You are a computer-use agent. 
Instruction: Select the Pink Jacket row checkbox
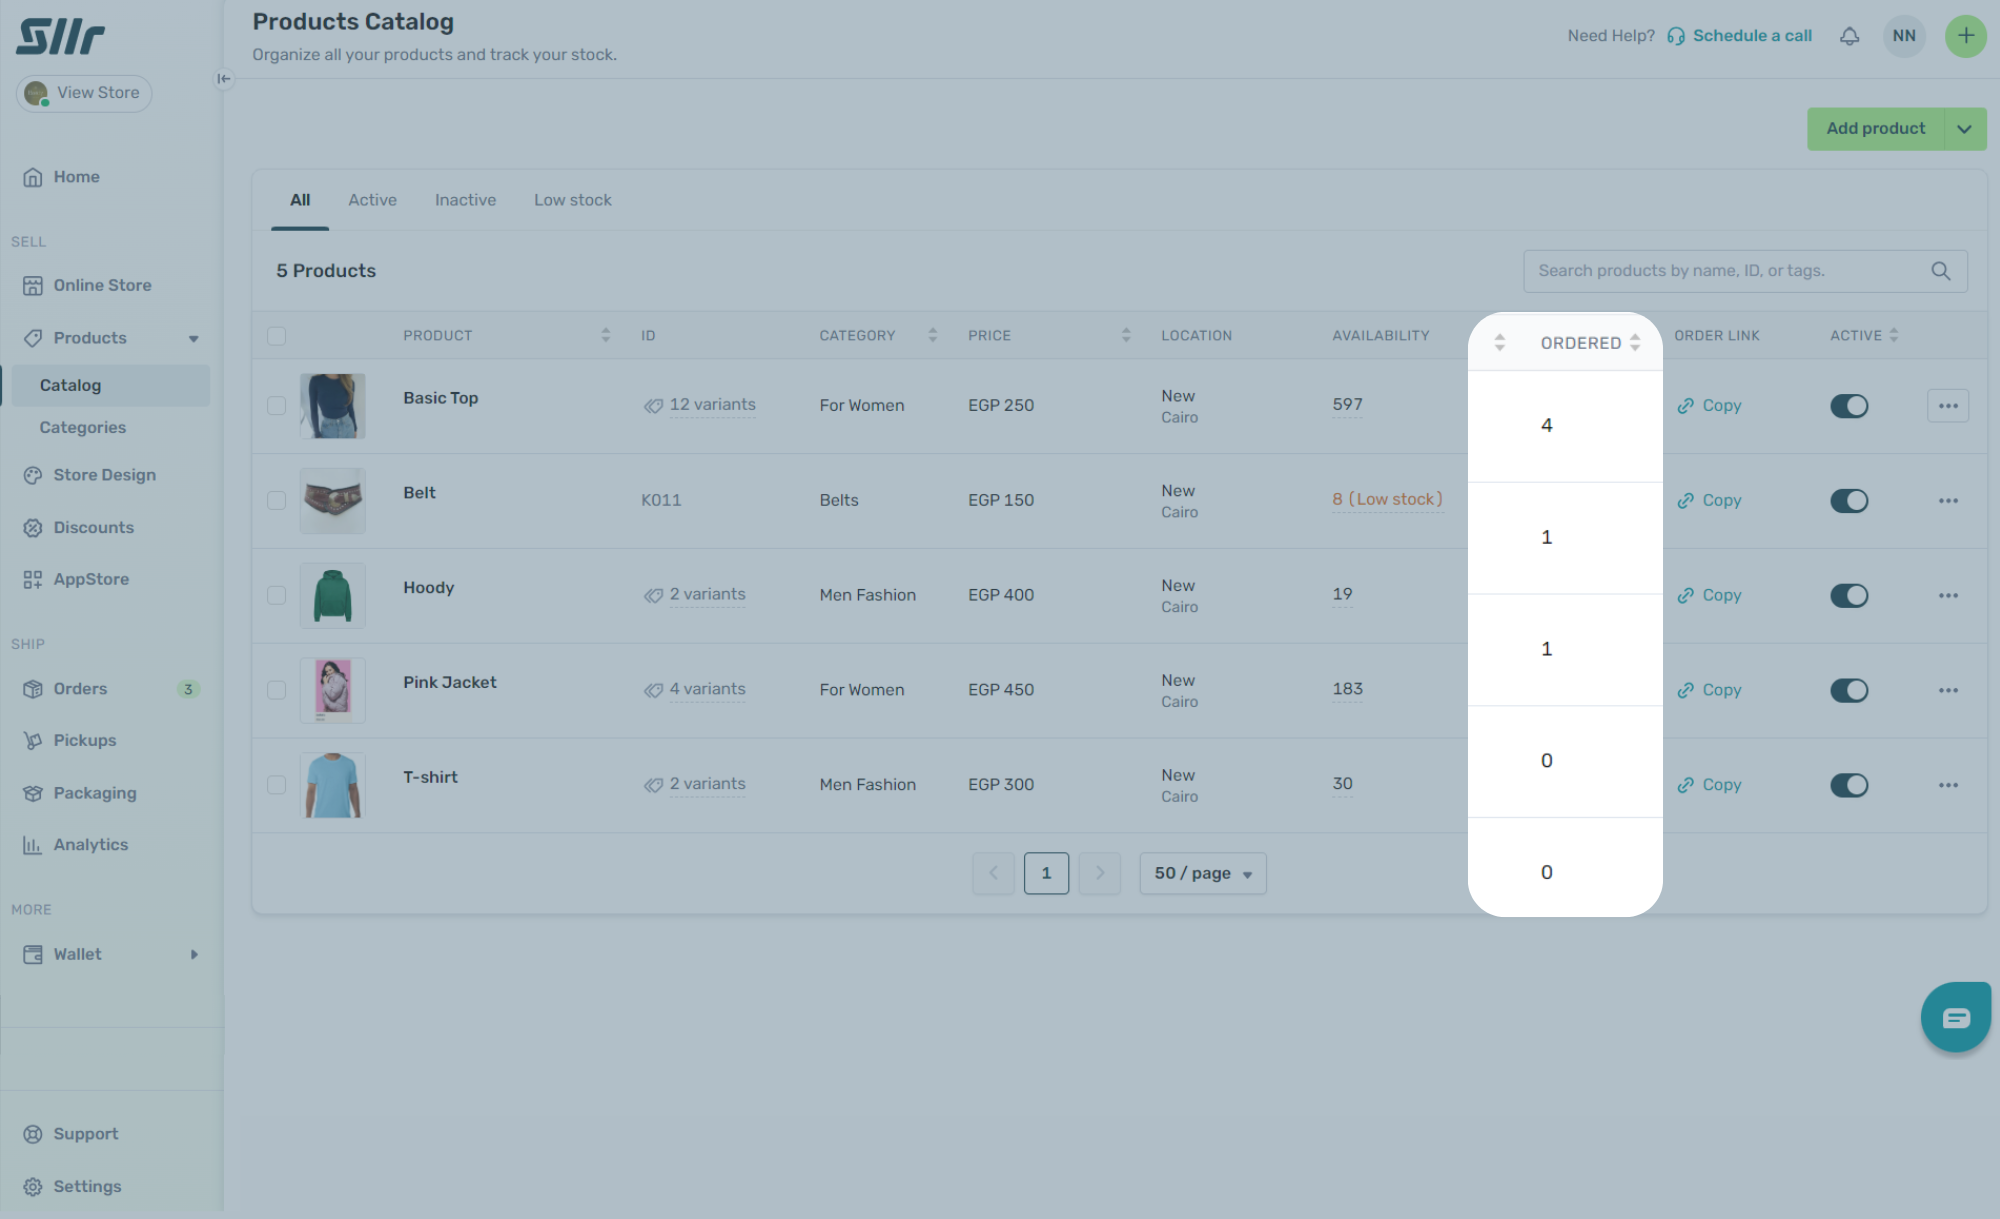pyautogui.click(x=277, y=690)
